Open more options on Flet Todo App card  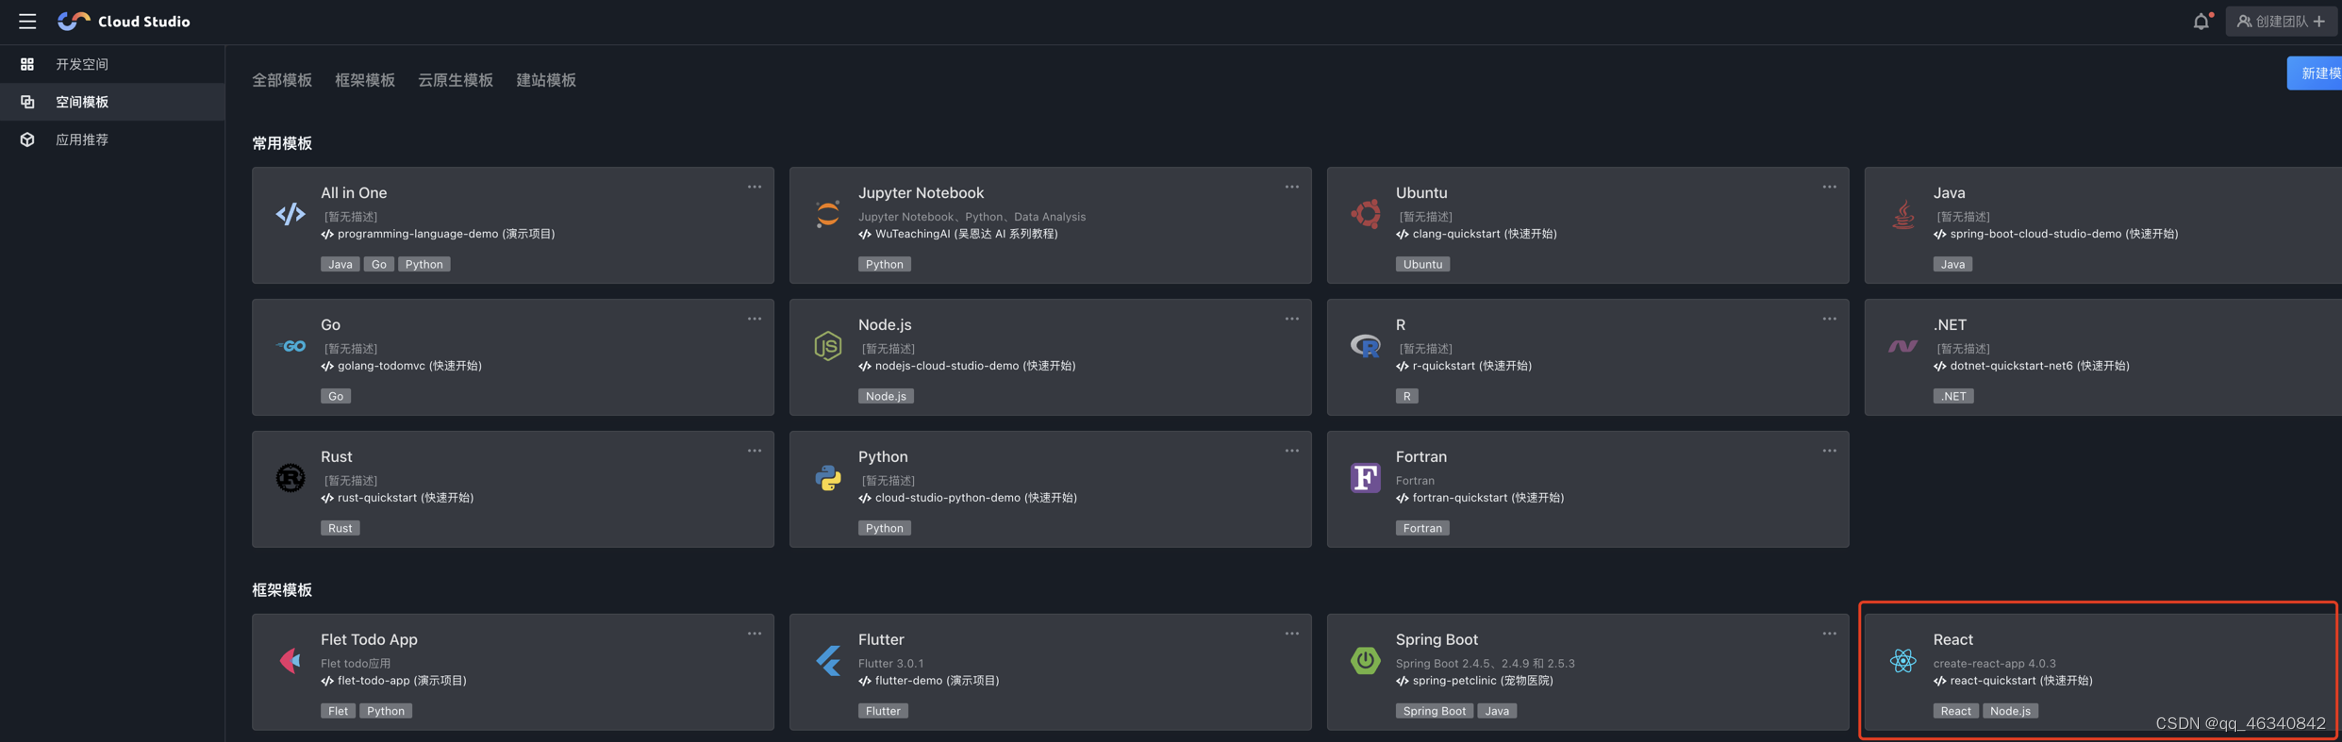click(x=754, y=634)
